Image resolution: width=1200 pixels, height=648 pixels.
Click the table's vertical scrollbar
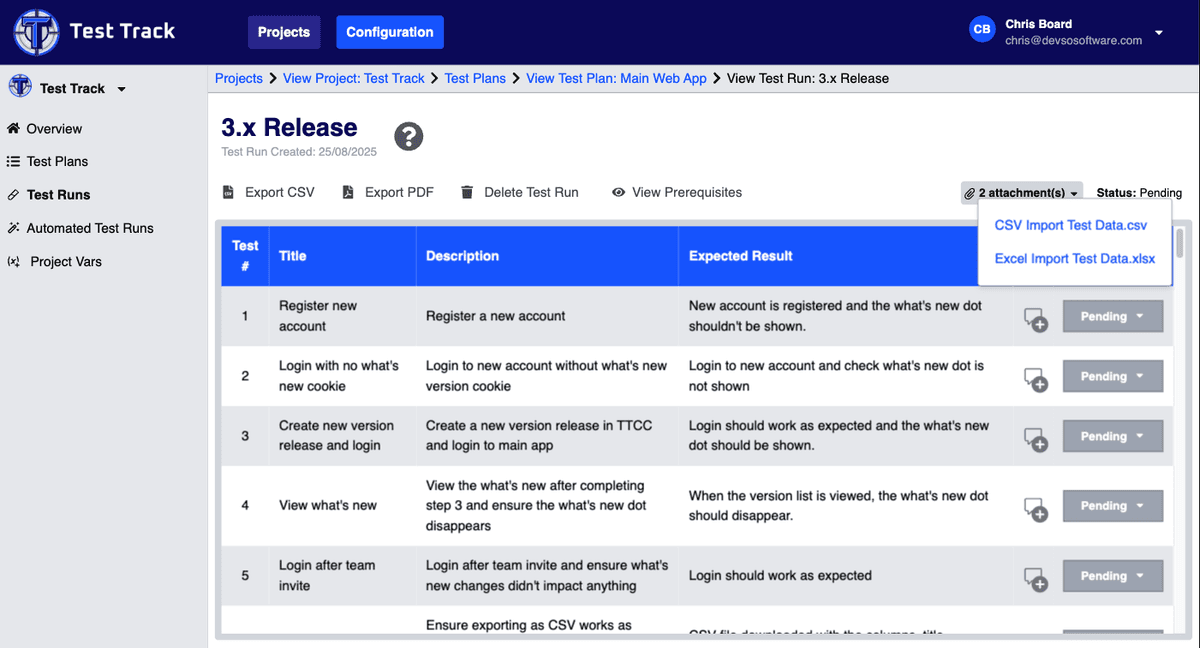click(1180, 245)
